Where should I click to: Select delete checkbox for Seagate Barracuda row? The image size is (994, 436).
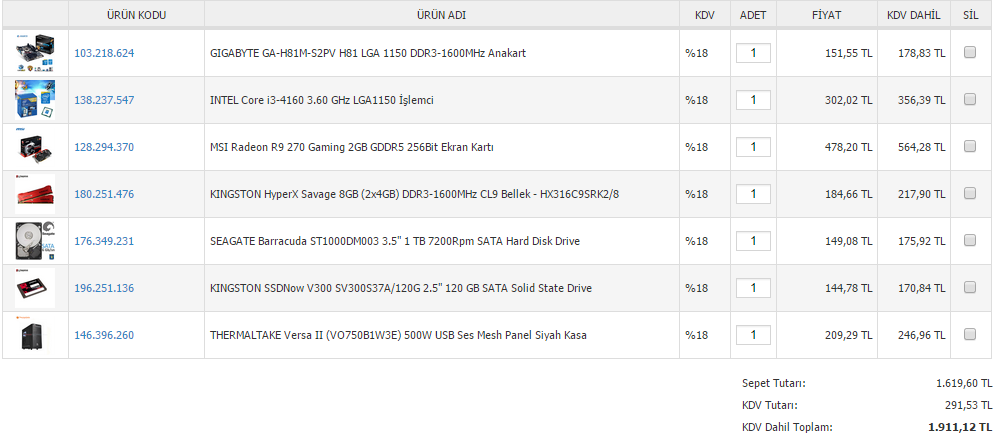tap(970, 240)
